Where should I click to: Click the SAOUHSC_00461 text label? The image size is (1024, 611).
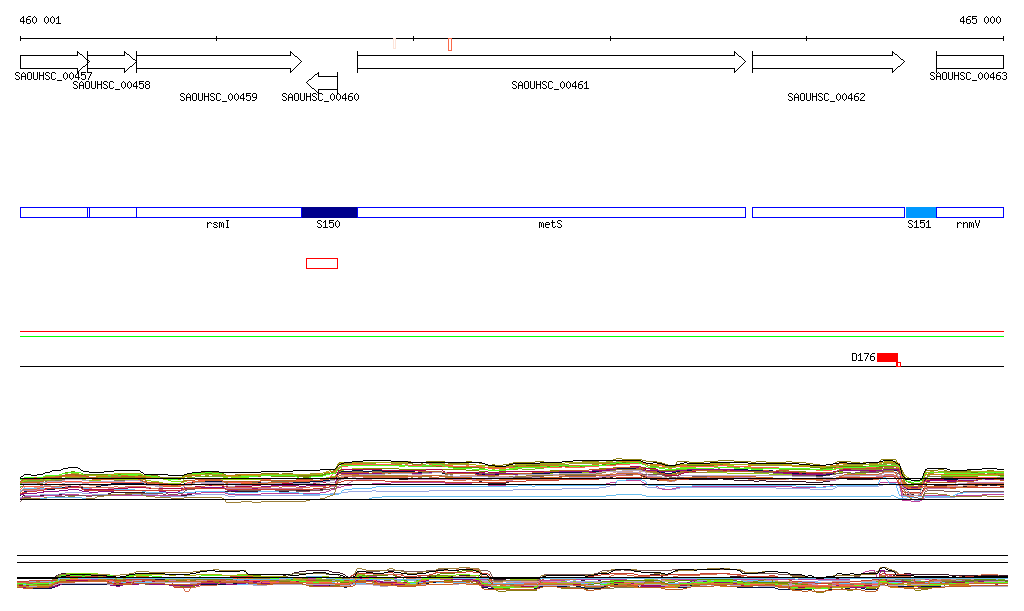(x=550, y=86)
